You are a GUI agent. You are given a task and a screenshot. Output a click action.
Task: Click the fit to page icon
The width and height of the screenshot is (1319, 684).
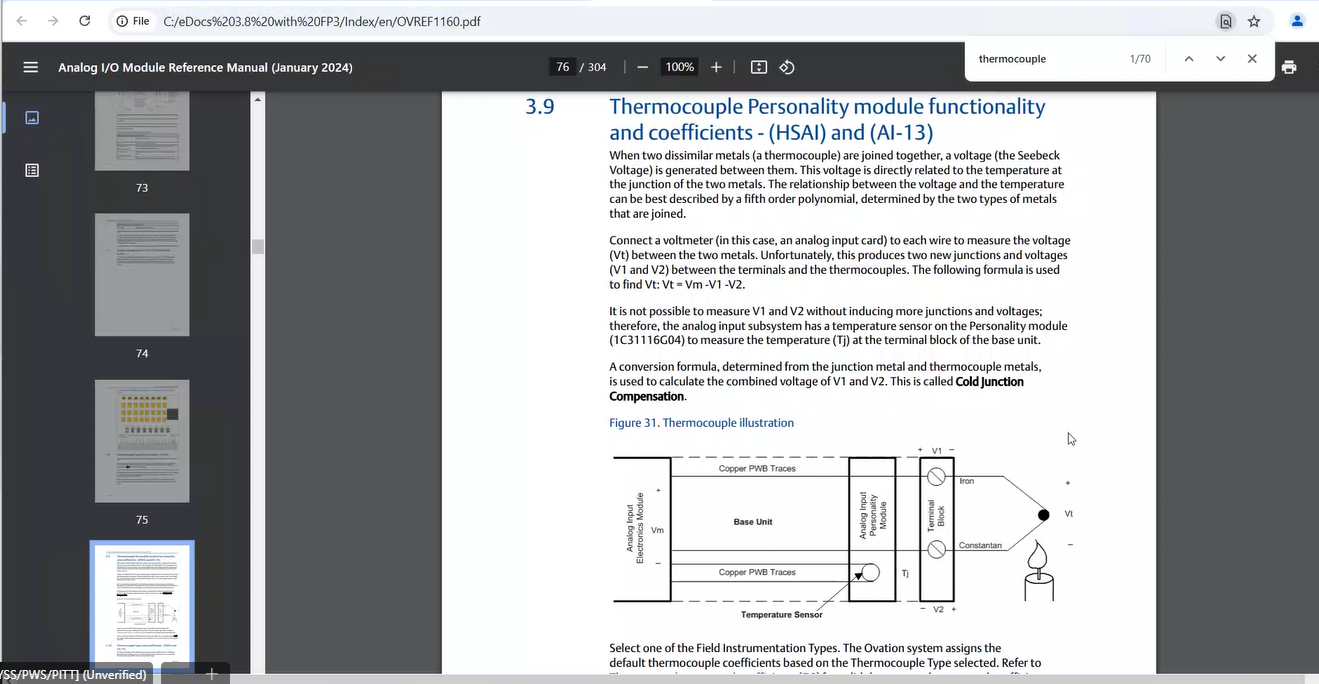point(759,67)
